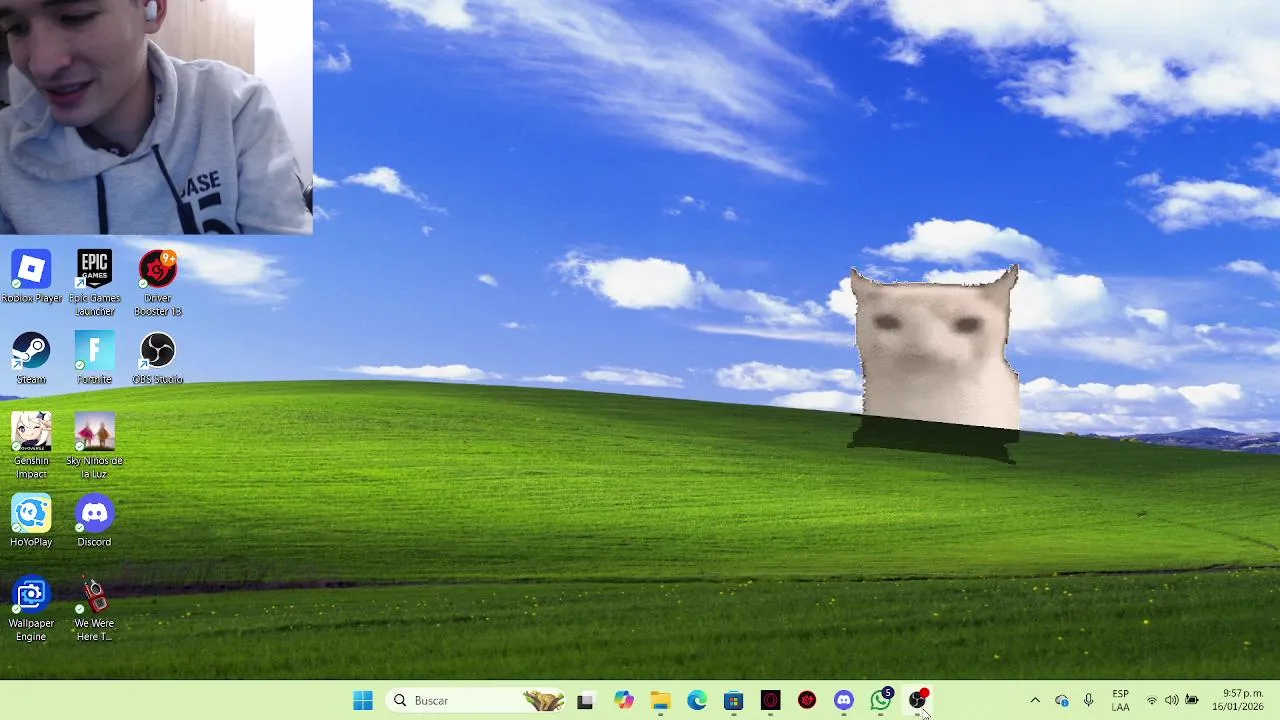Expand the hidden system tray icons
1280x720 pixels.
pyautogui.click(x=1035, y=700)
